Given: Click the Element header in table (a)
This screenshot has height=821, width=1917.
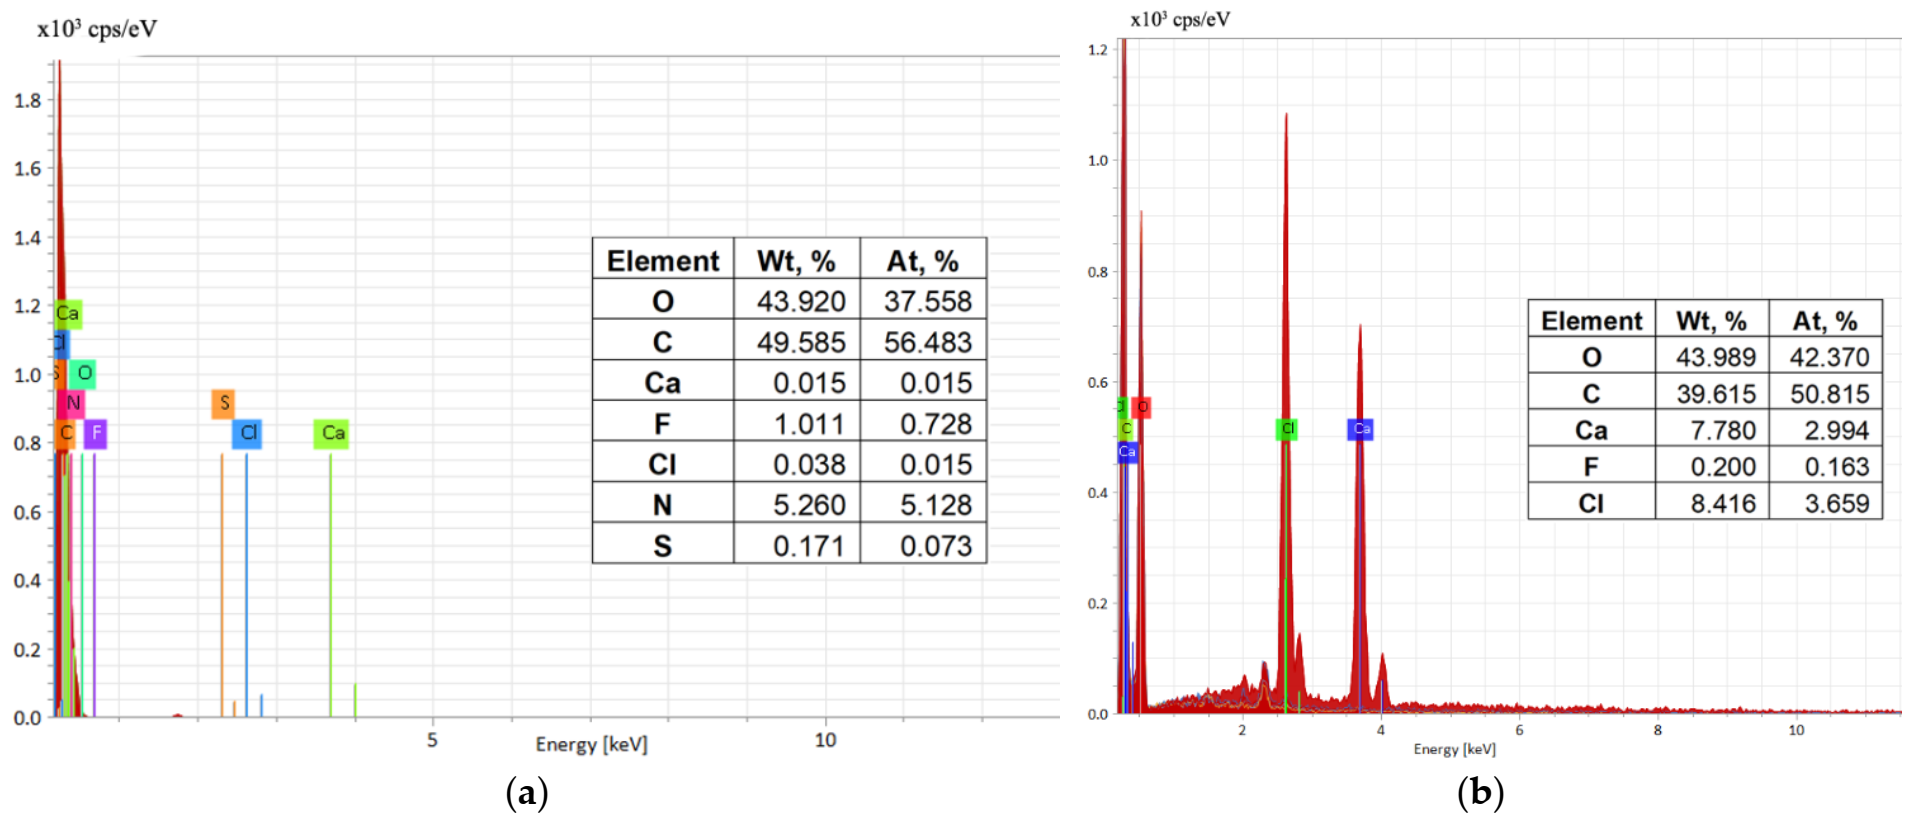Looking at the screenshot, I should pos(663,261).
